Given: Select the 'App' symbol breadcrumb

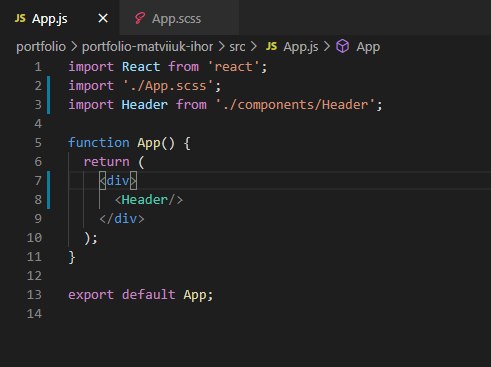Looking at the screenshot, I should point(368,47).
